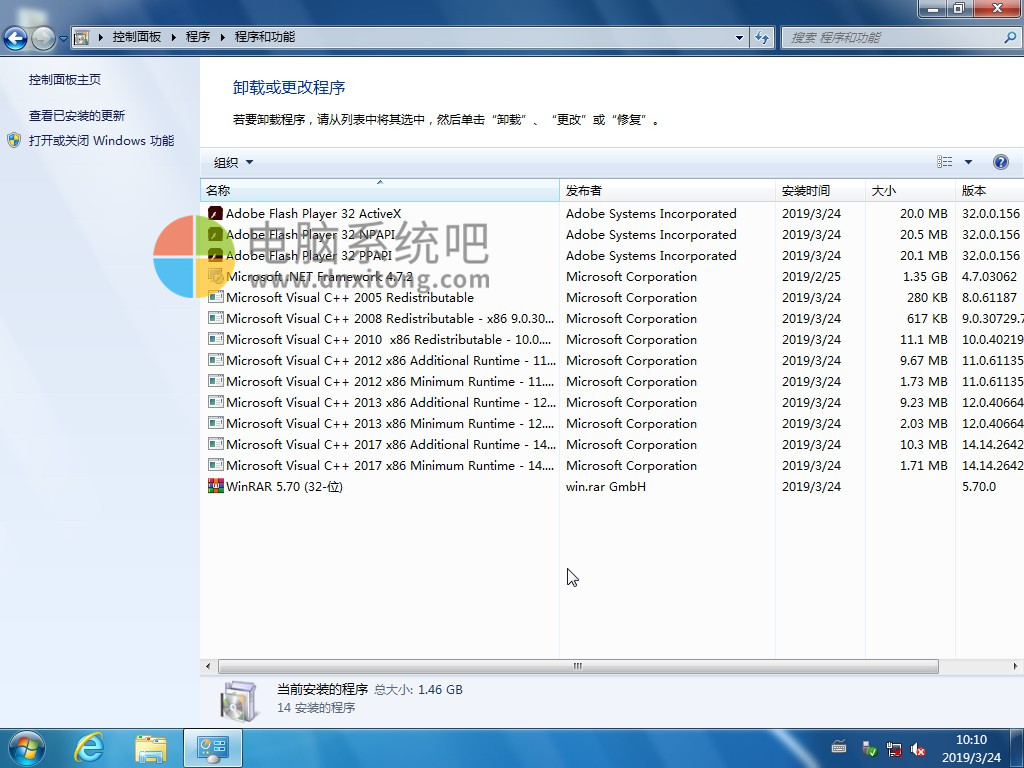This screenshot has width=1024, height=768.
Task: Click the volume muted tray icon
Action: (918, 749)
